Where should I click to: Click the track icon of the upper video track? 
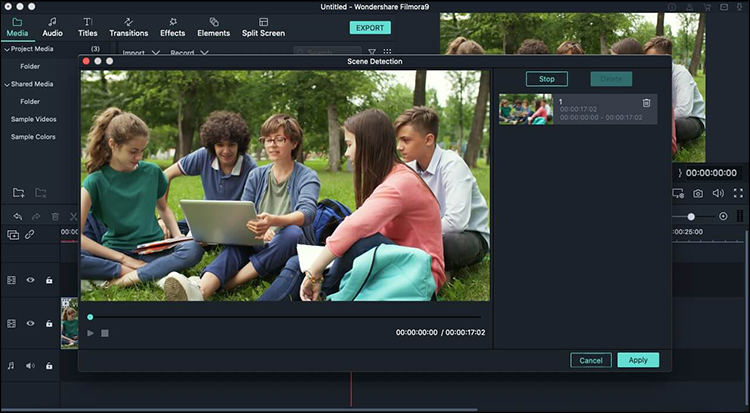pyautogui.click(x=11, y=280)
